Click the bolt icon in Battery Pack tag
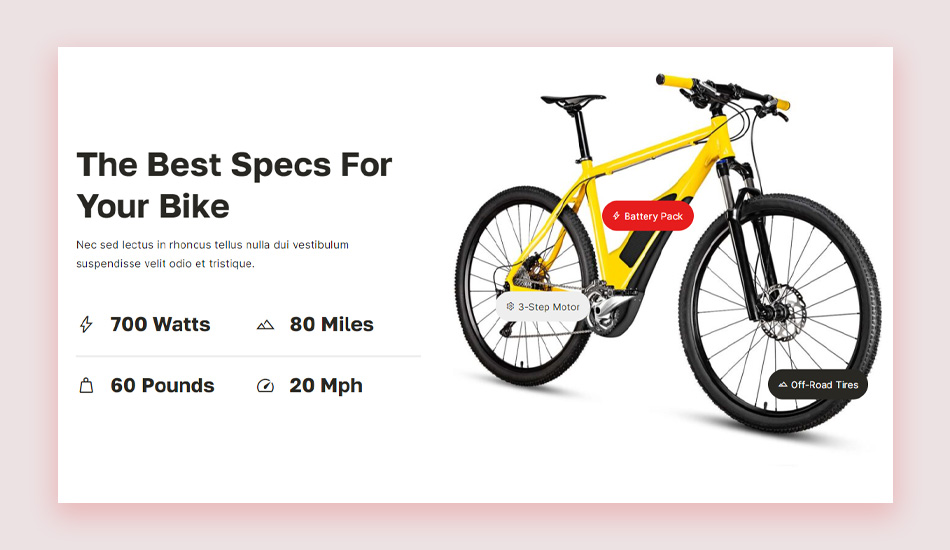Image resolution: width=950 pixels, height=550 pixels. pos(616,216)
